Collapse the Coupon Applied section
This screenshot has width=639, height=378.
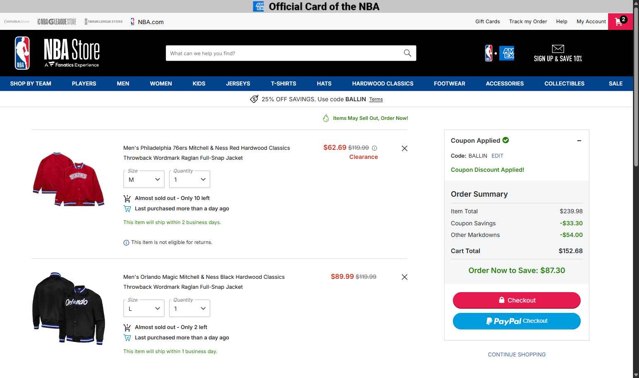[x=579, y=141]
